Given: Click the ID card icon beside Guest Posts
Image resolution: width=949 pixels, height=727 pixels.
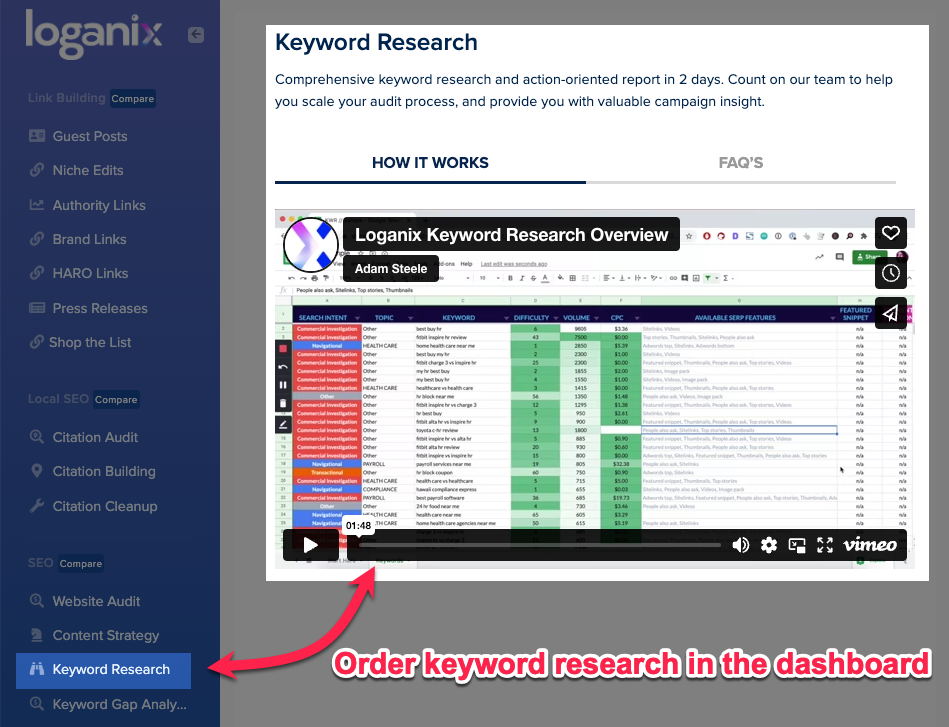Looking at the screenshot, I should 37,136.
